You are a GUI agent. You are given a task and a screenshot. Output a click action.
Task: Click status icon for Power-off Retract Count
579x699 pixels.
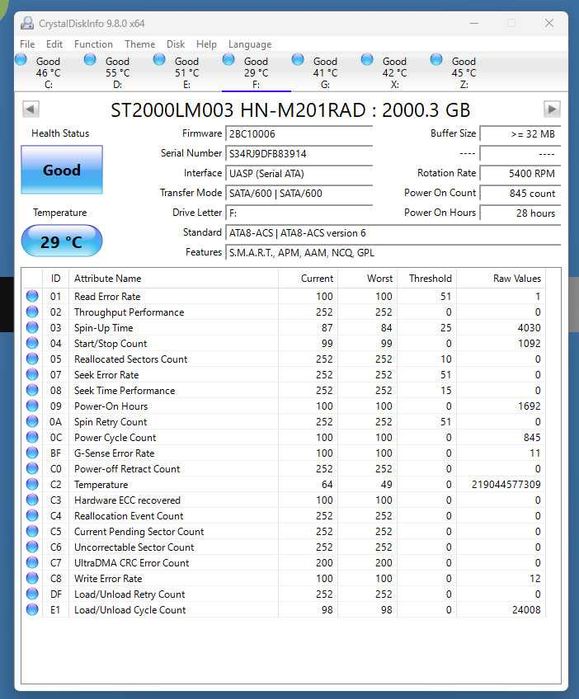[32, 469]
